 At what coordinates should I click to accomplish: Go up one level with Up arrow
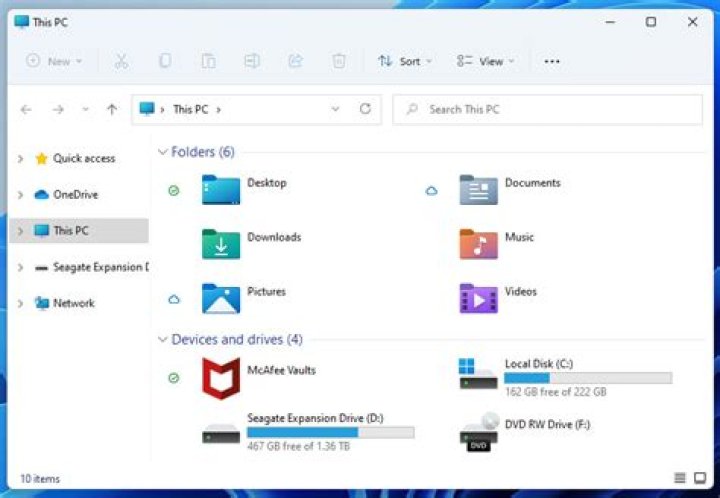click(x=111, y=109)
